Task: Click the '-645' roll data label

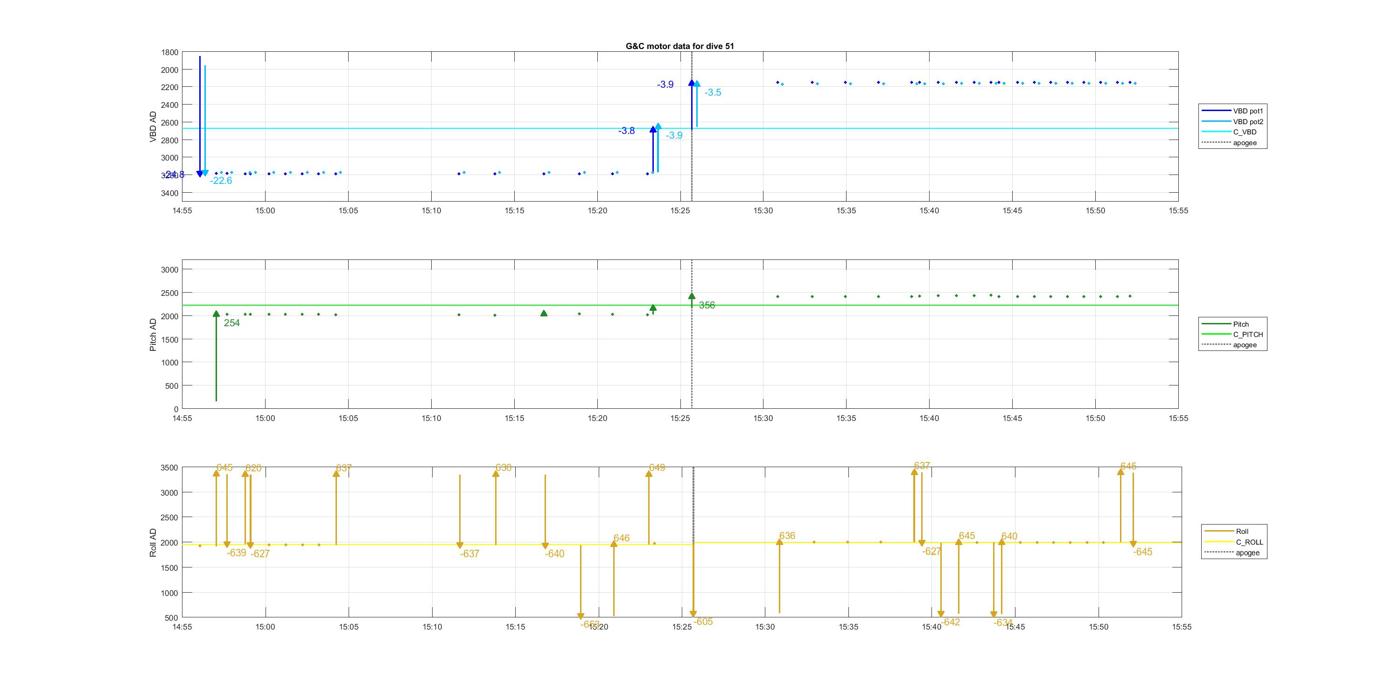Action: 1143,553
